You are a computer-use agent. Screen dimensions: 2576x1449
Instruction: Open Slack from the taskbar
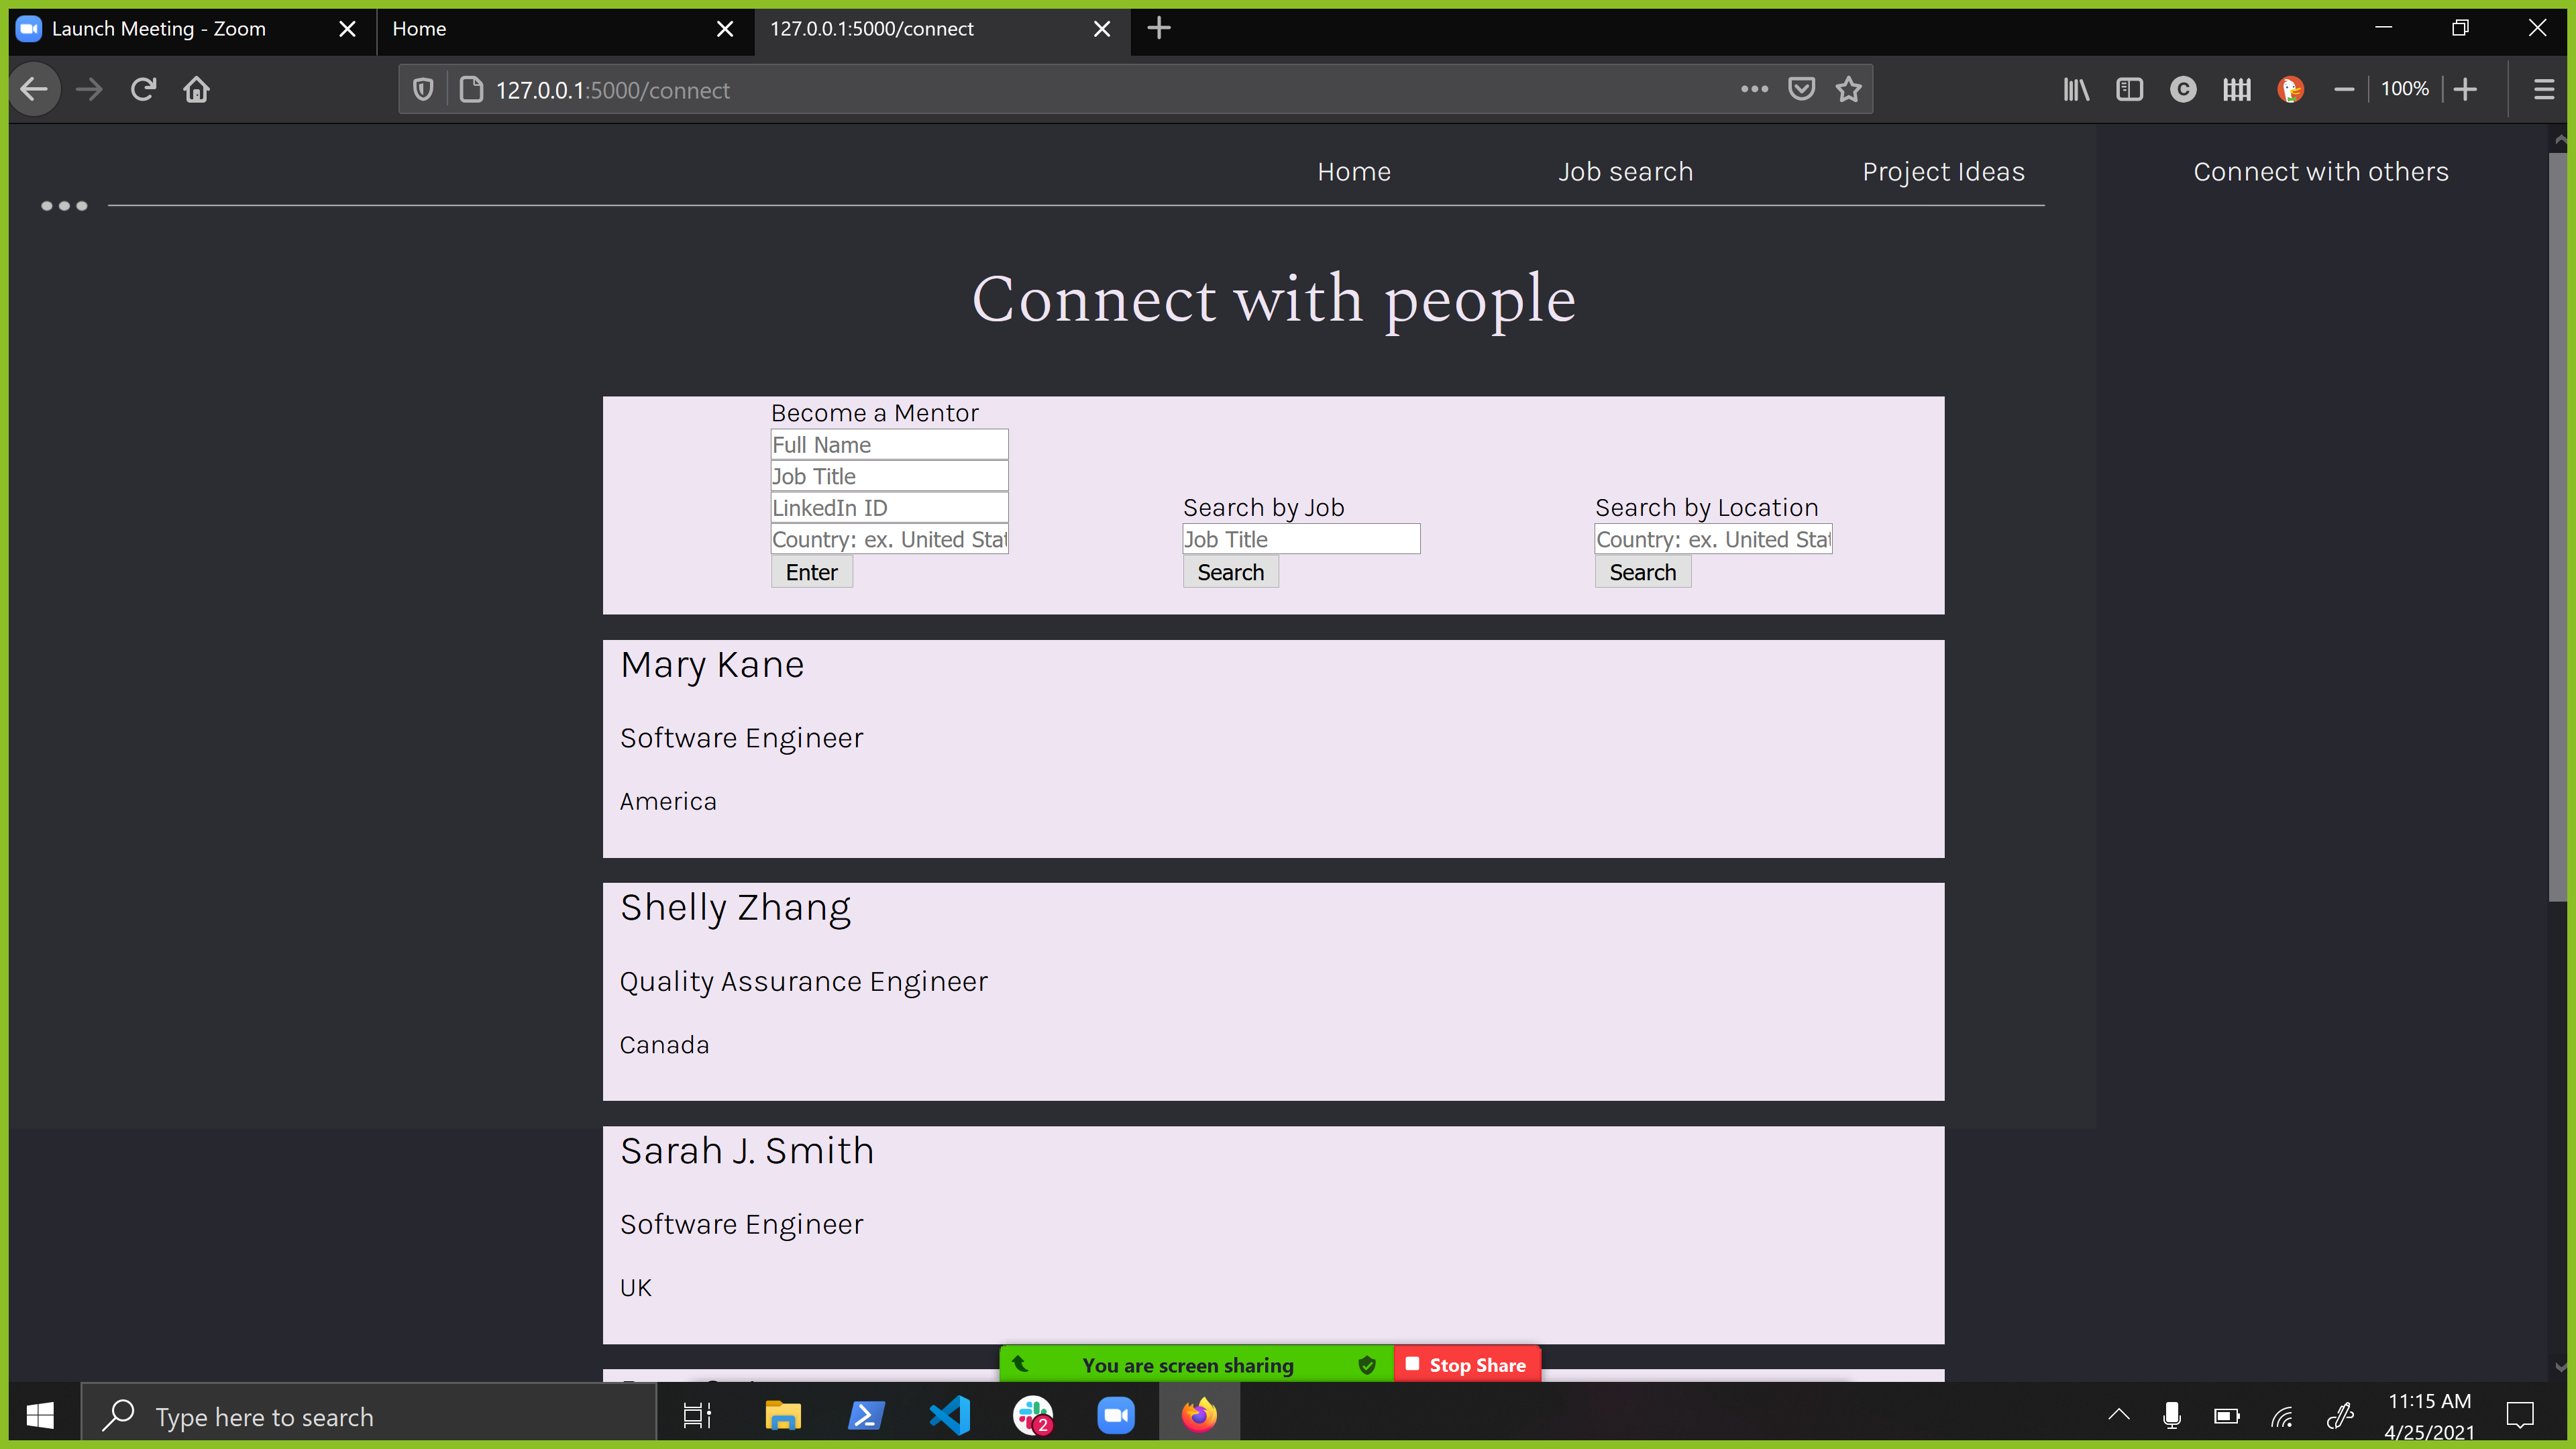[1032, 1415]
